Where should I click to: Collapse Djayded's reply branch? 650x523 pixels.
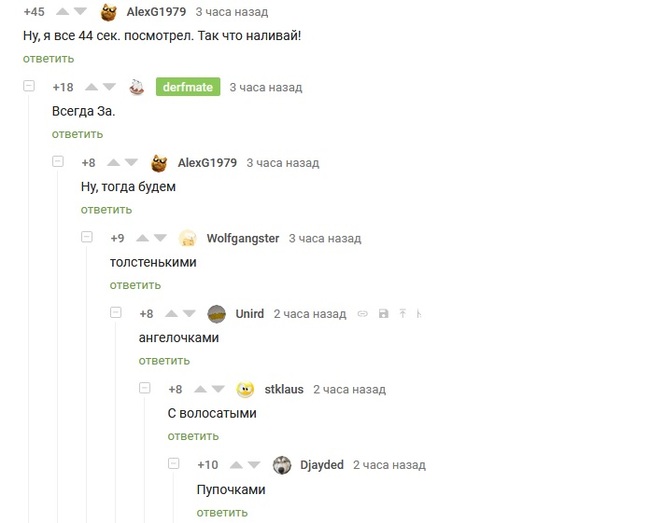pos(174,463)
